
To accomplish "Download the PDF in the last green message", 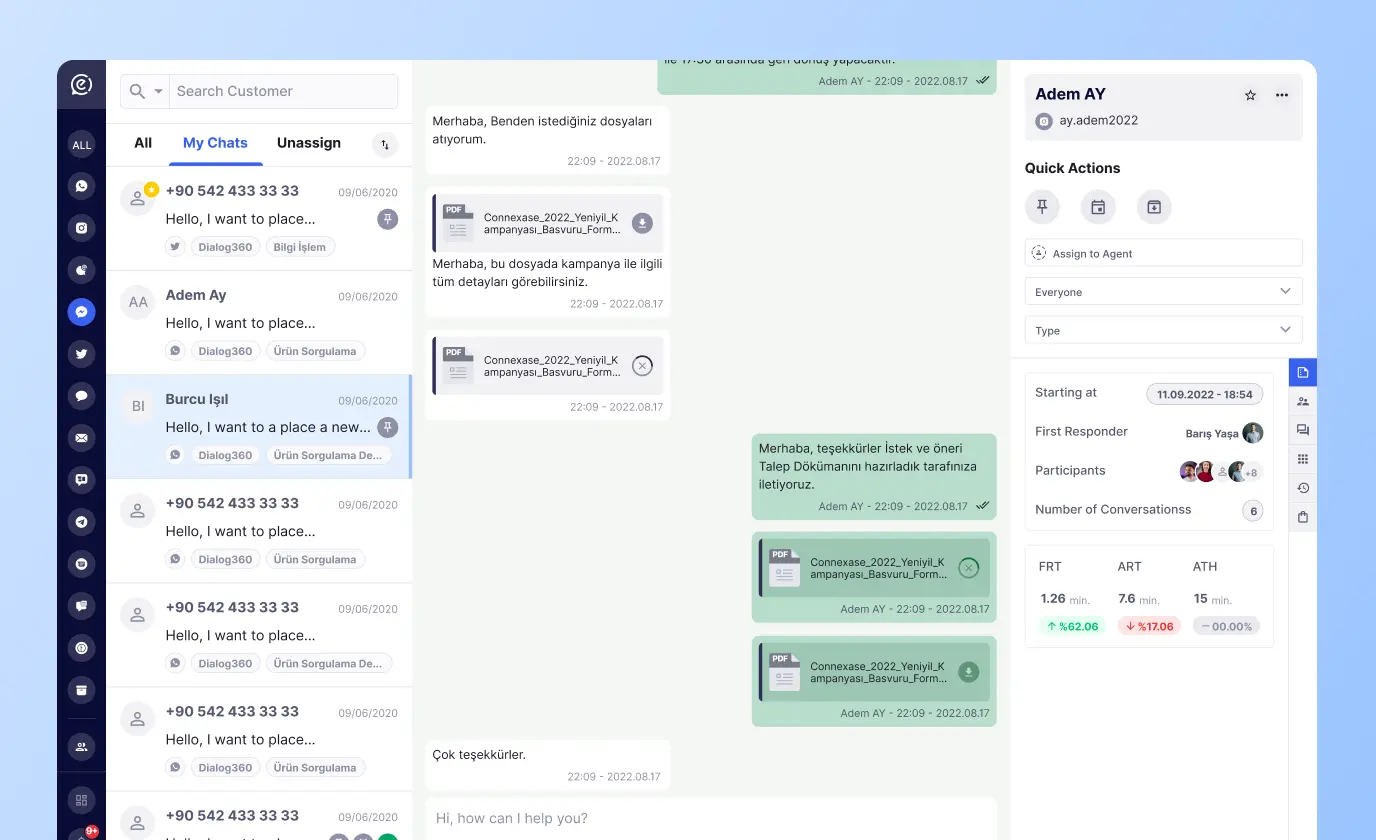I will [x=968, y=672].
